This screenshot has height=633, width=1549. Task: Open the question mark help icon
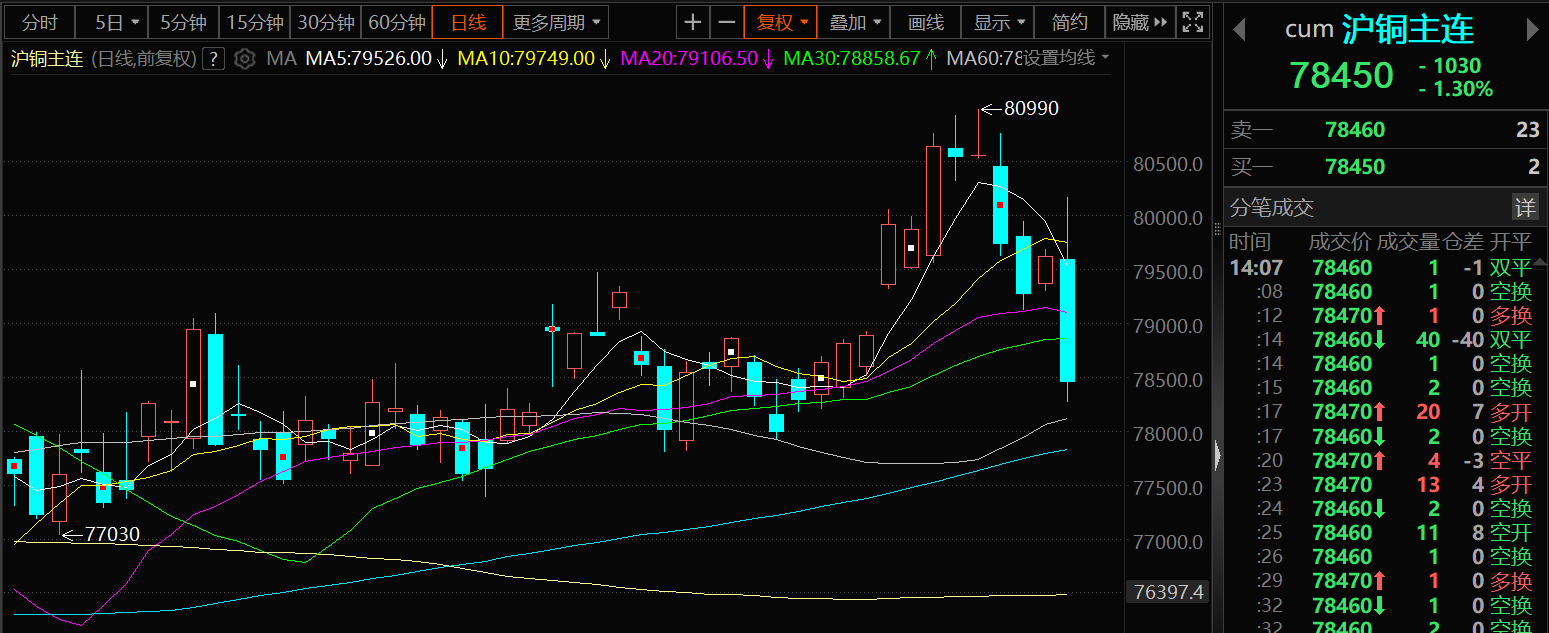(213, 59)
